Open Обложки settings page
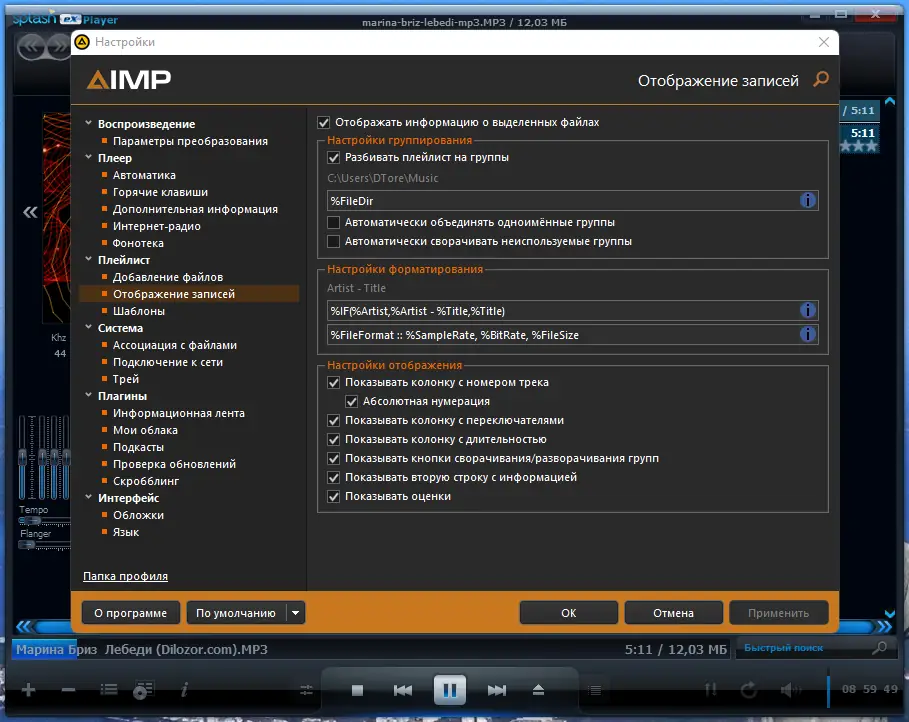Image resolution: width=909 pixels, height=722 pixels. pyautogui.click(x=138, y=515)
